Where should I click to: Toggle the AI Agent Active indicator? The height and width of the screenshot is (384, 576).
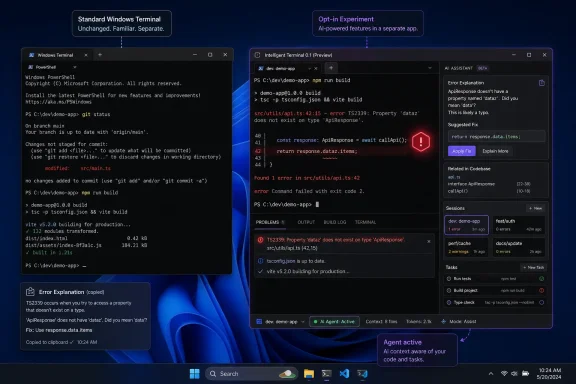[334, 322]
